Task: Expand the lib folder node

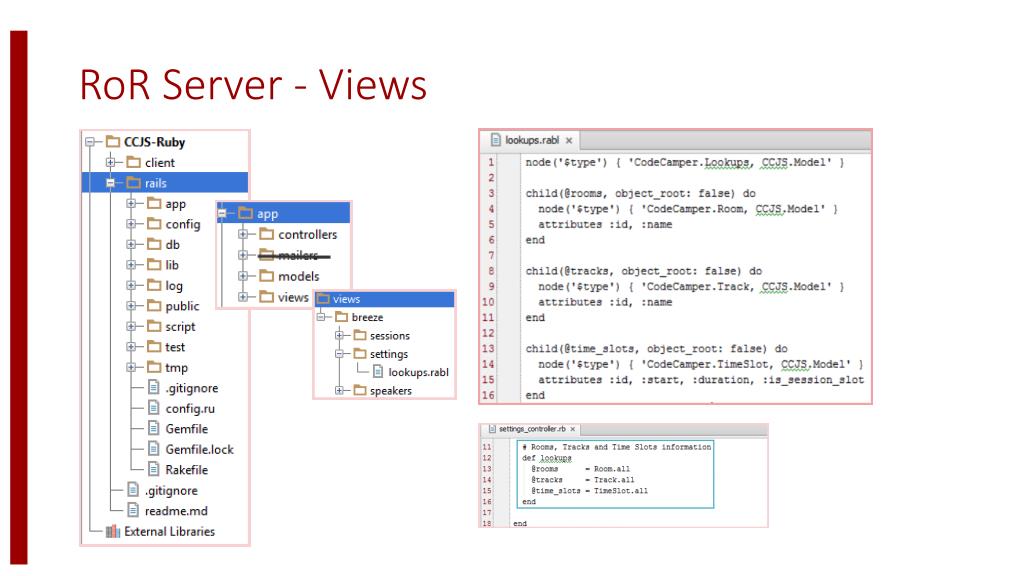Action: [131, 264]
